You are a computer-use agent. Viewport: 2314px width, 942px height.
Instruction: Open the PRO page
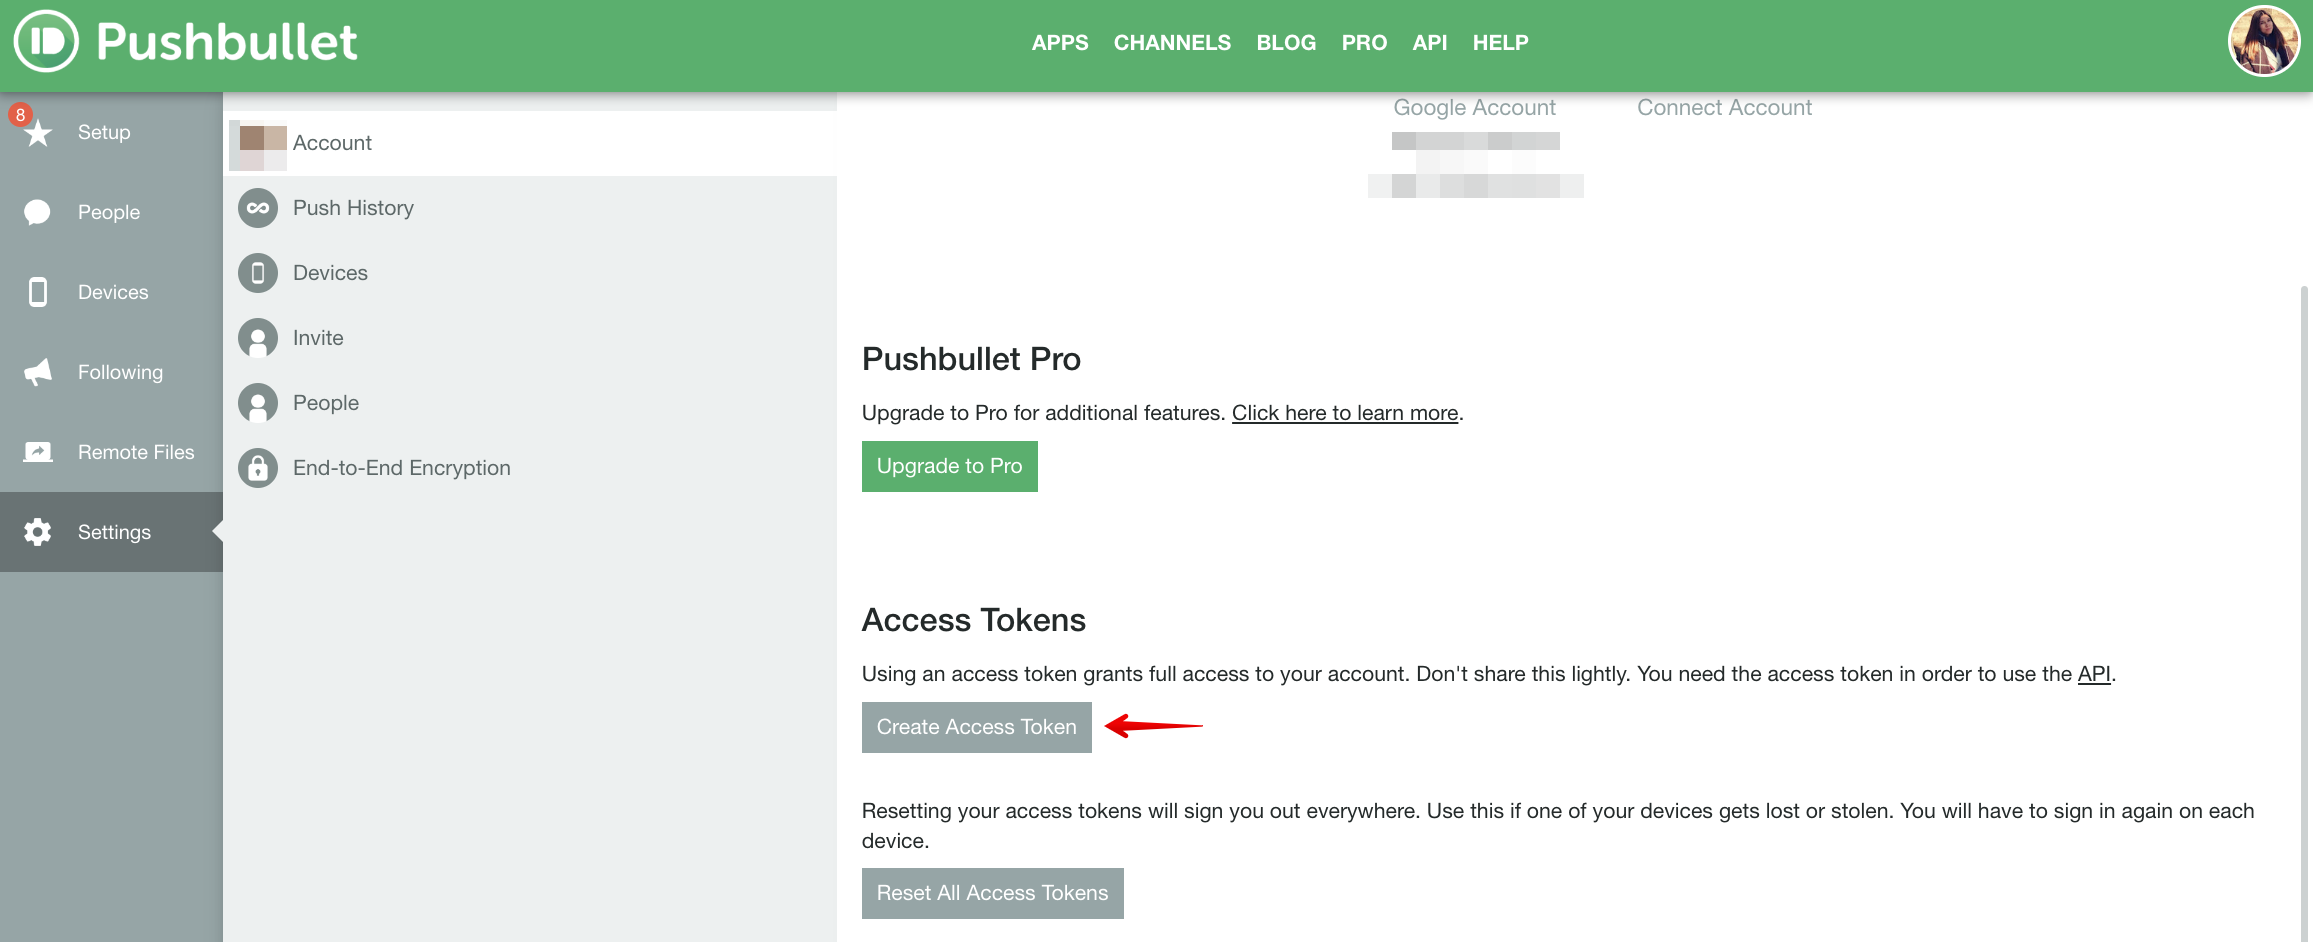pos(1364,43)
